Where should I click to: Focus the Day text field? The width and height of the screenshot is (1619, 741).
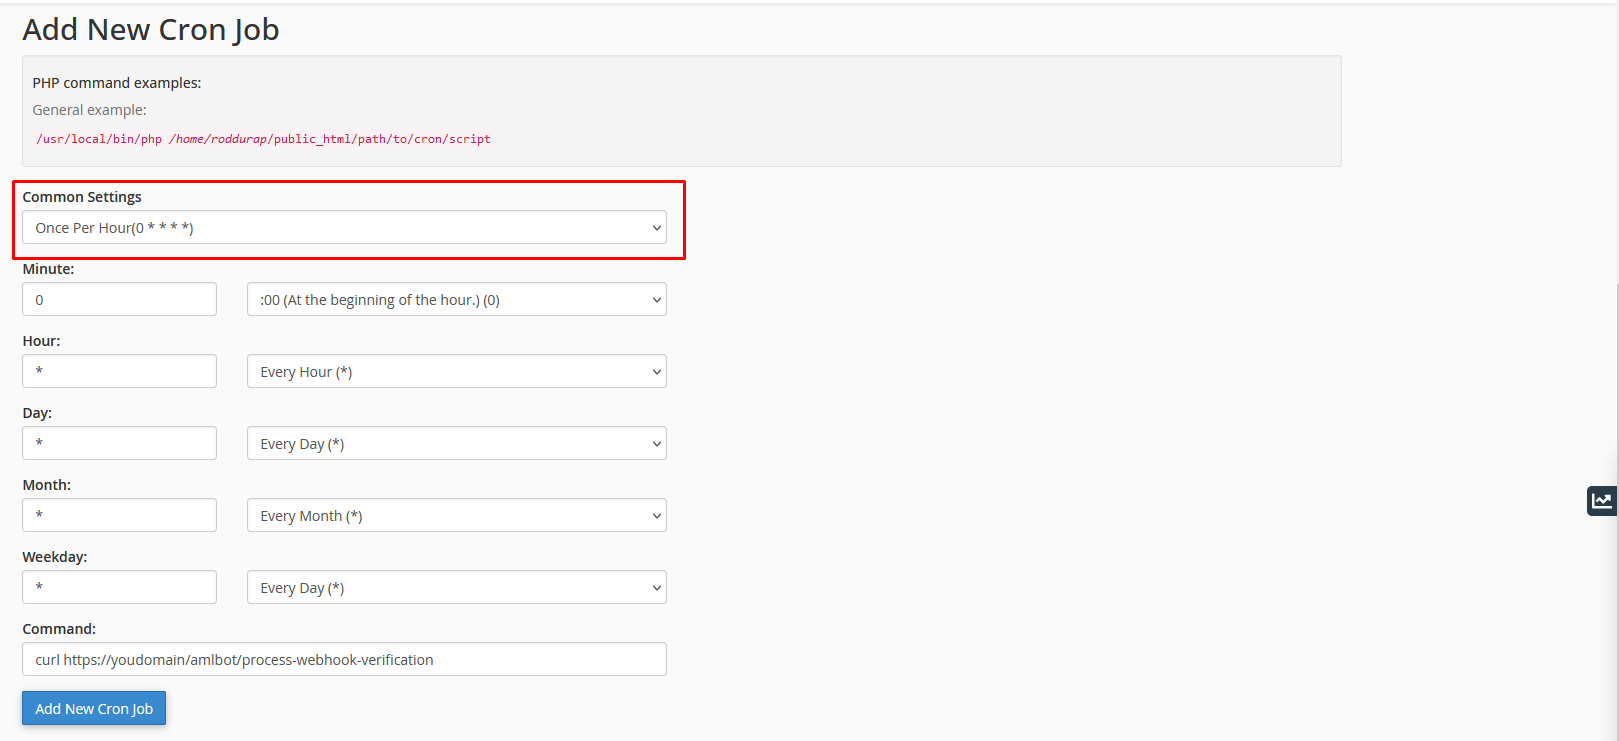pyautogui.click(x=119, y=444)
